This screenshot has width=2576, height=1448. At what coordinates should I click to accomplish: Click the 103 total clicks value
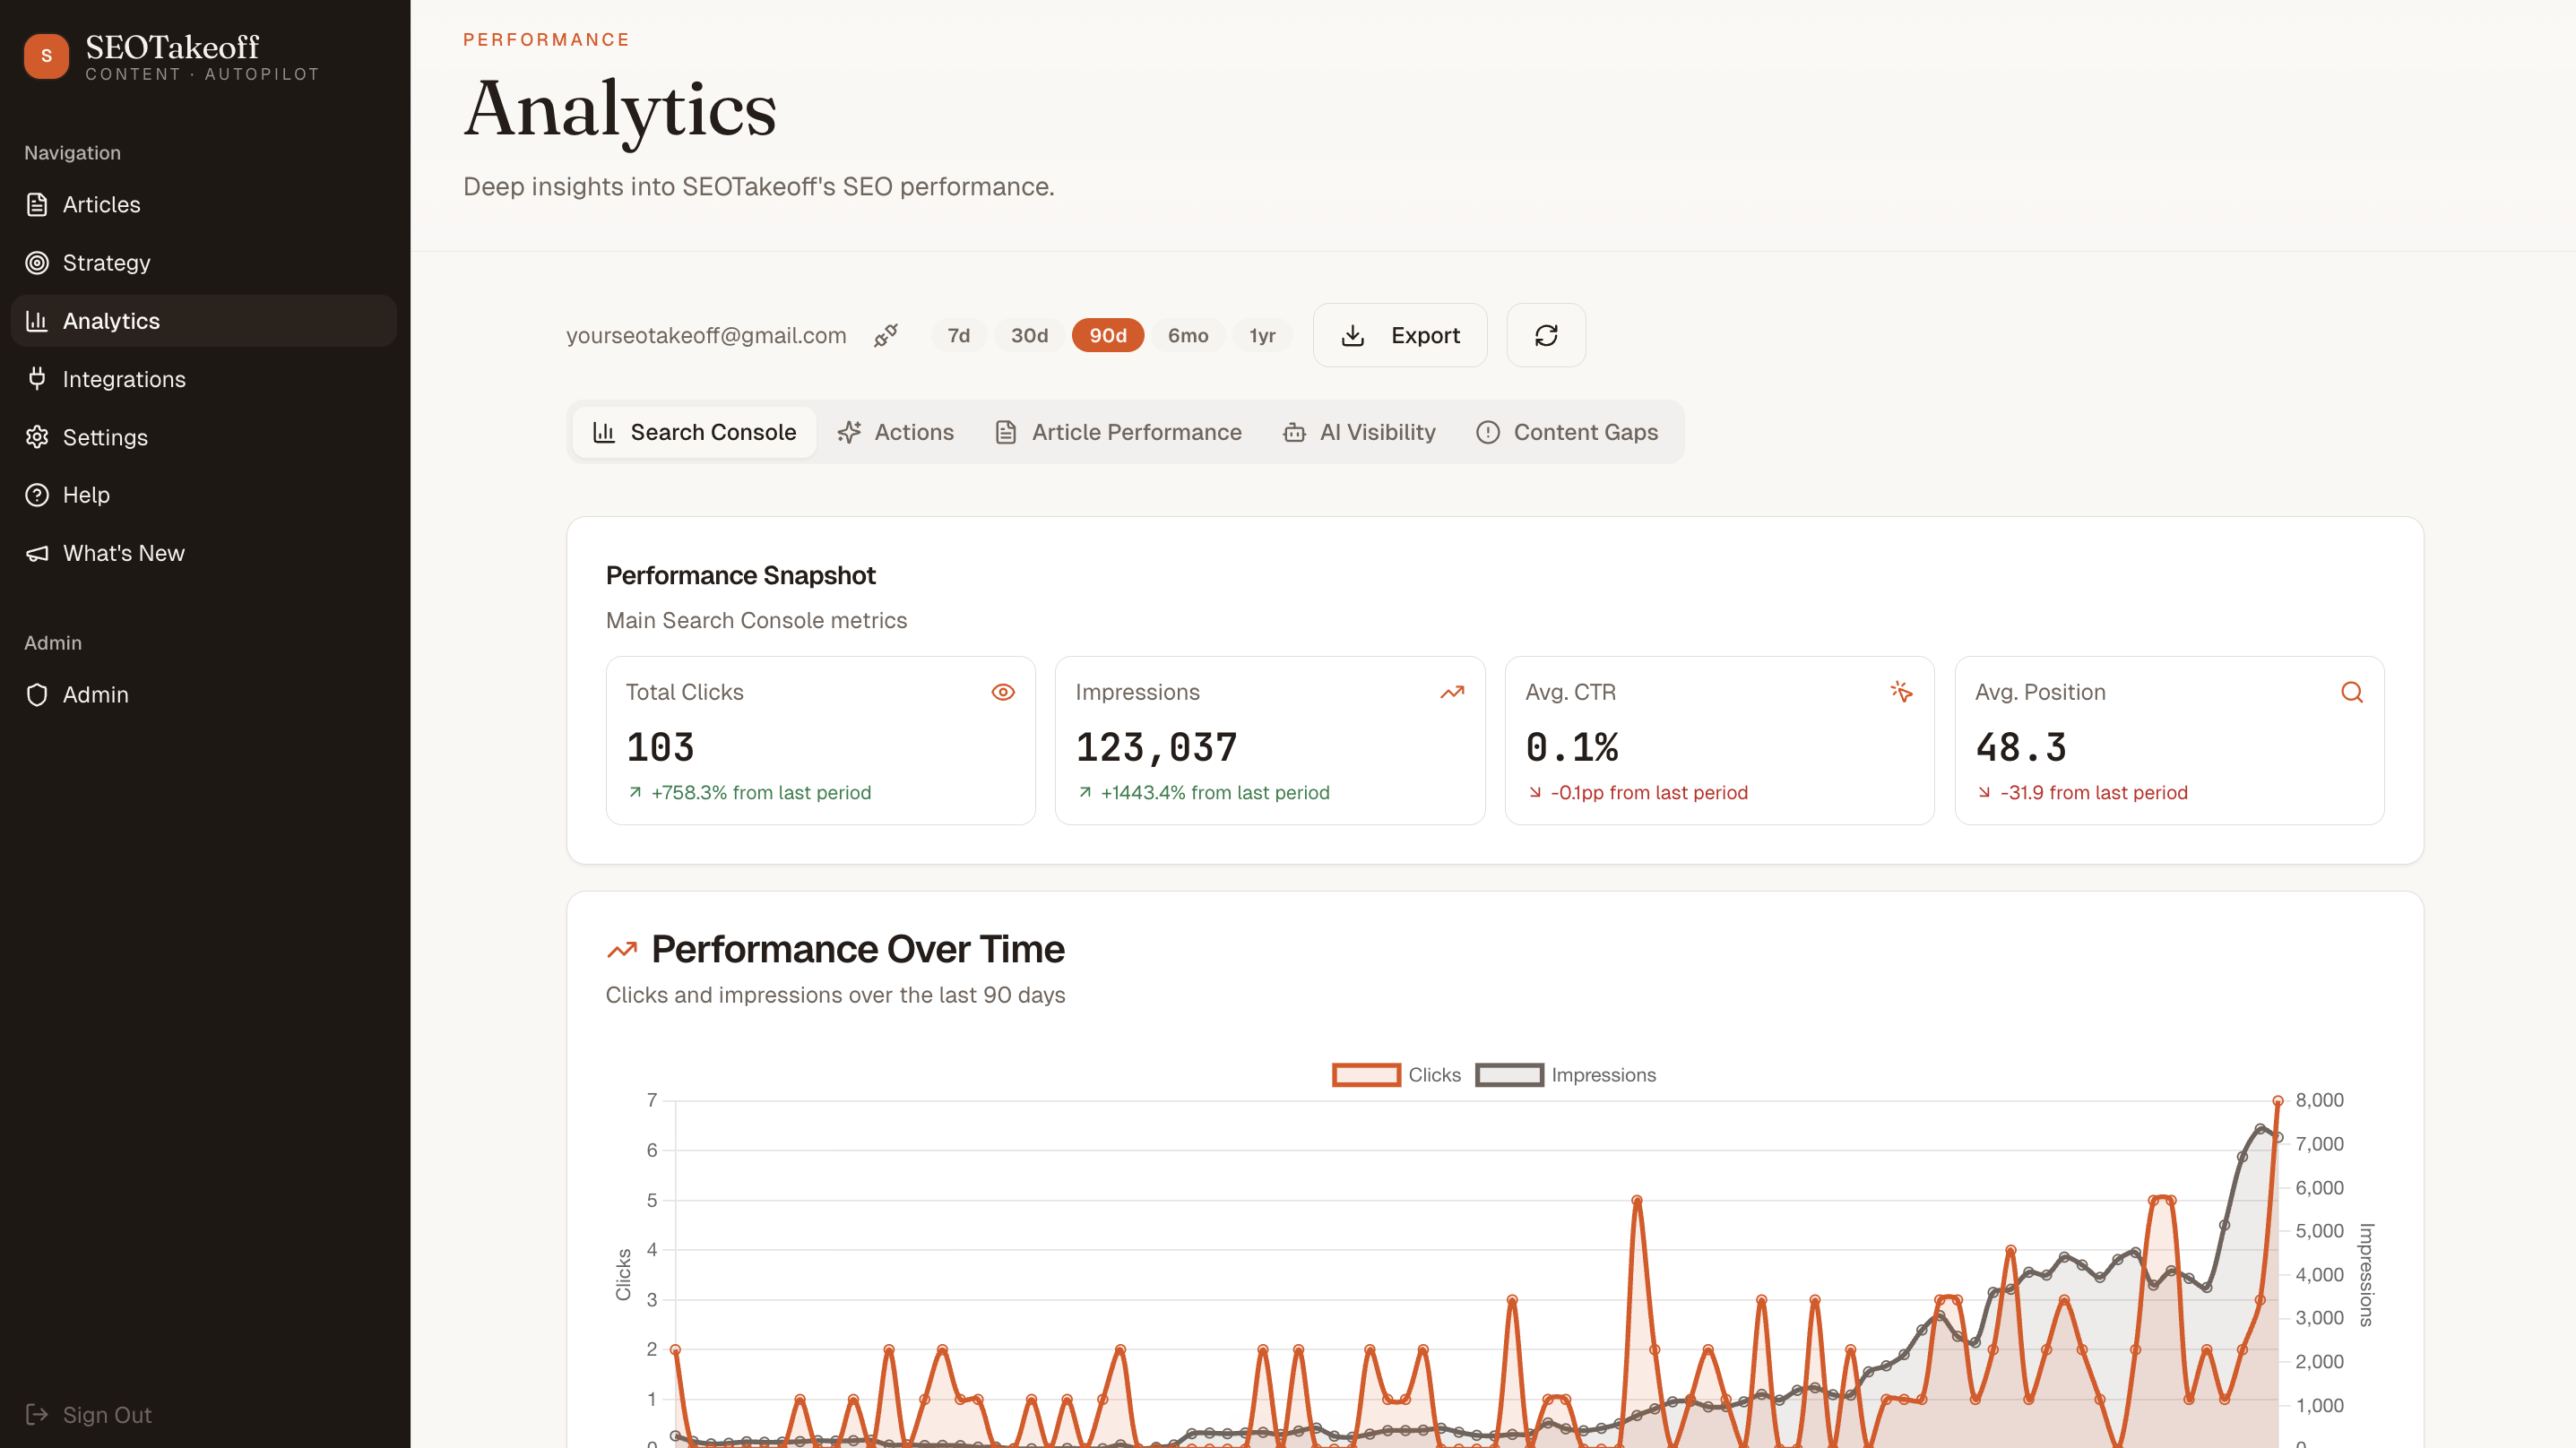click(660, 747)
